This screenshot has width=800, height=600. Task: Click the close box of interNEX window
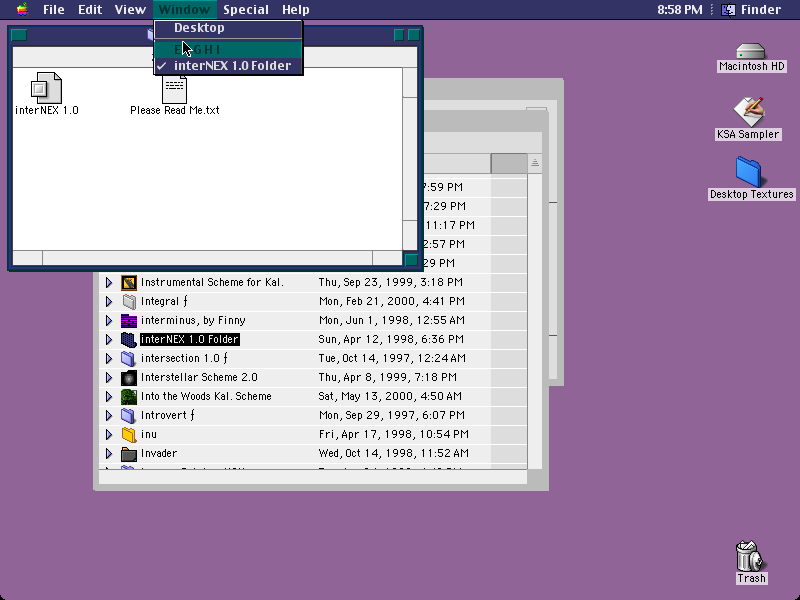[19, 35]
